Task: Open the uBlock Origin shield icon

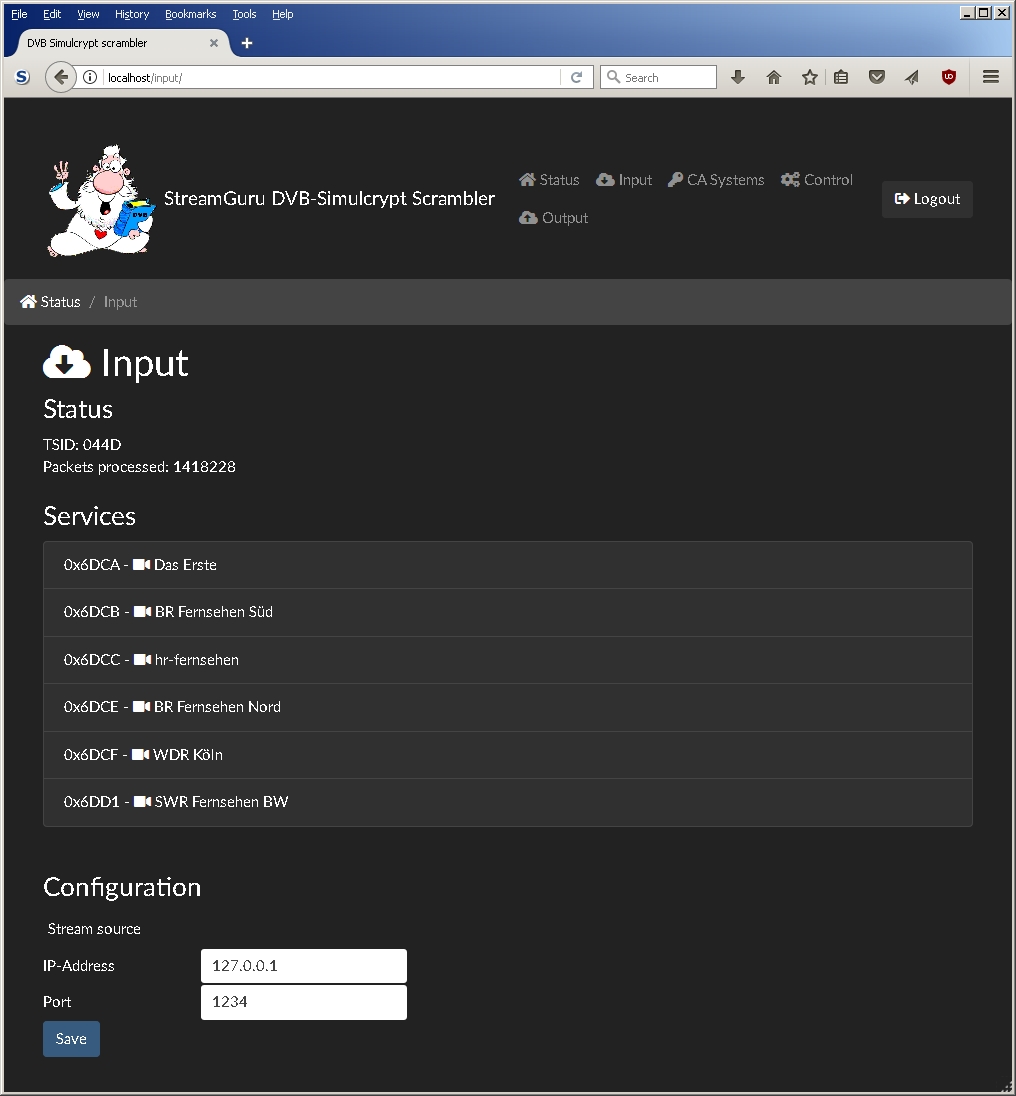Action: 948,78
